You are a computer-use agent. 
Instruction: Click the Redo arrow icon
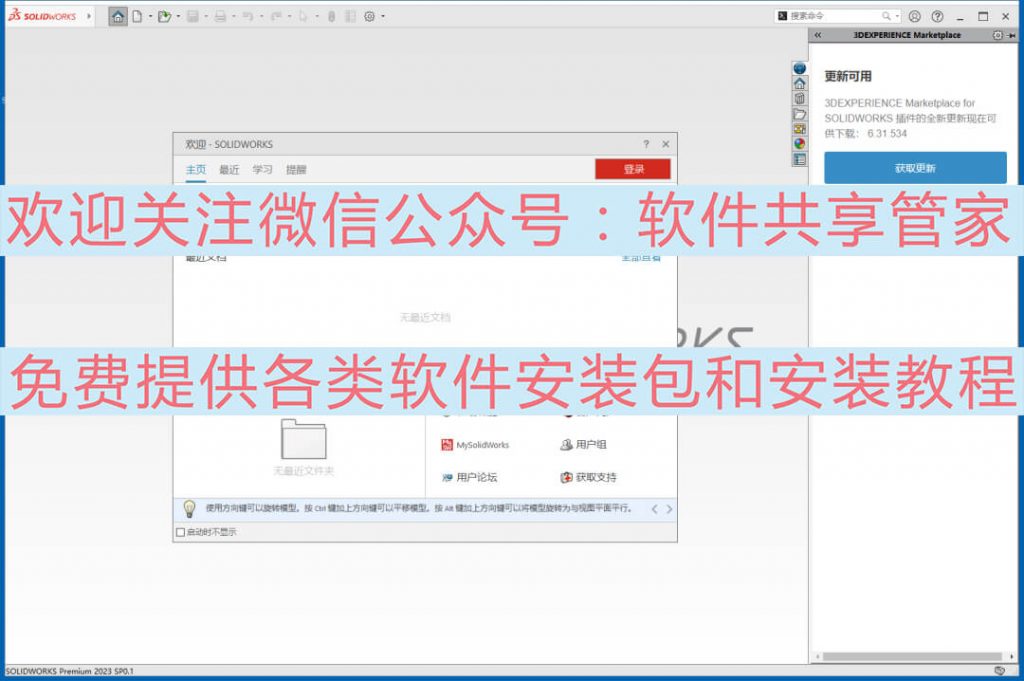coord(276,16)
